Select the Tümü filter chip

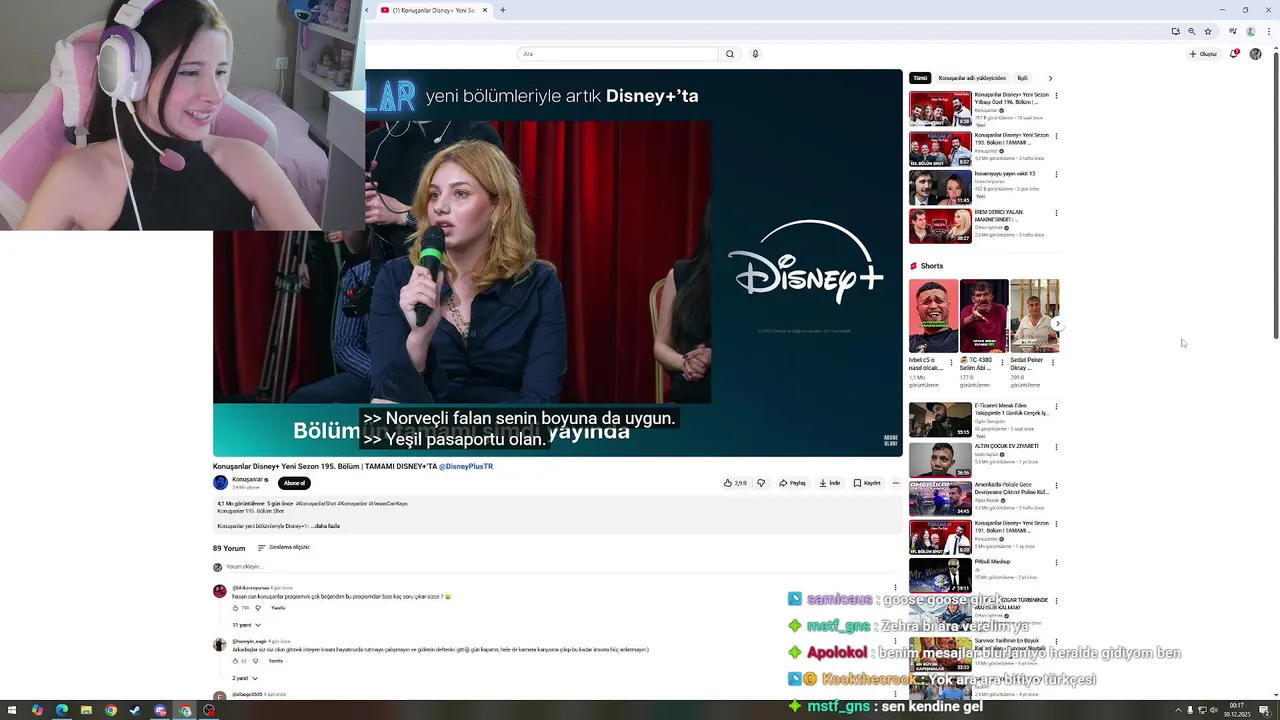920,78
